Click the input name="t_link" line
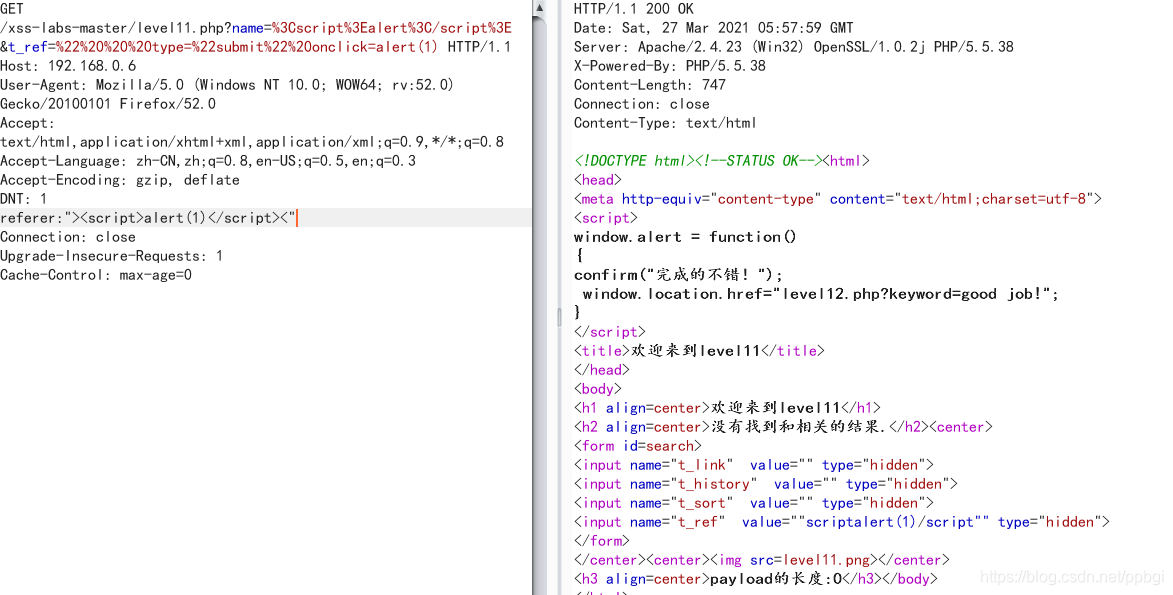 (754, 465)
